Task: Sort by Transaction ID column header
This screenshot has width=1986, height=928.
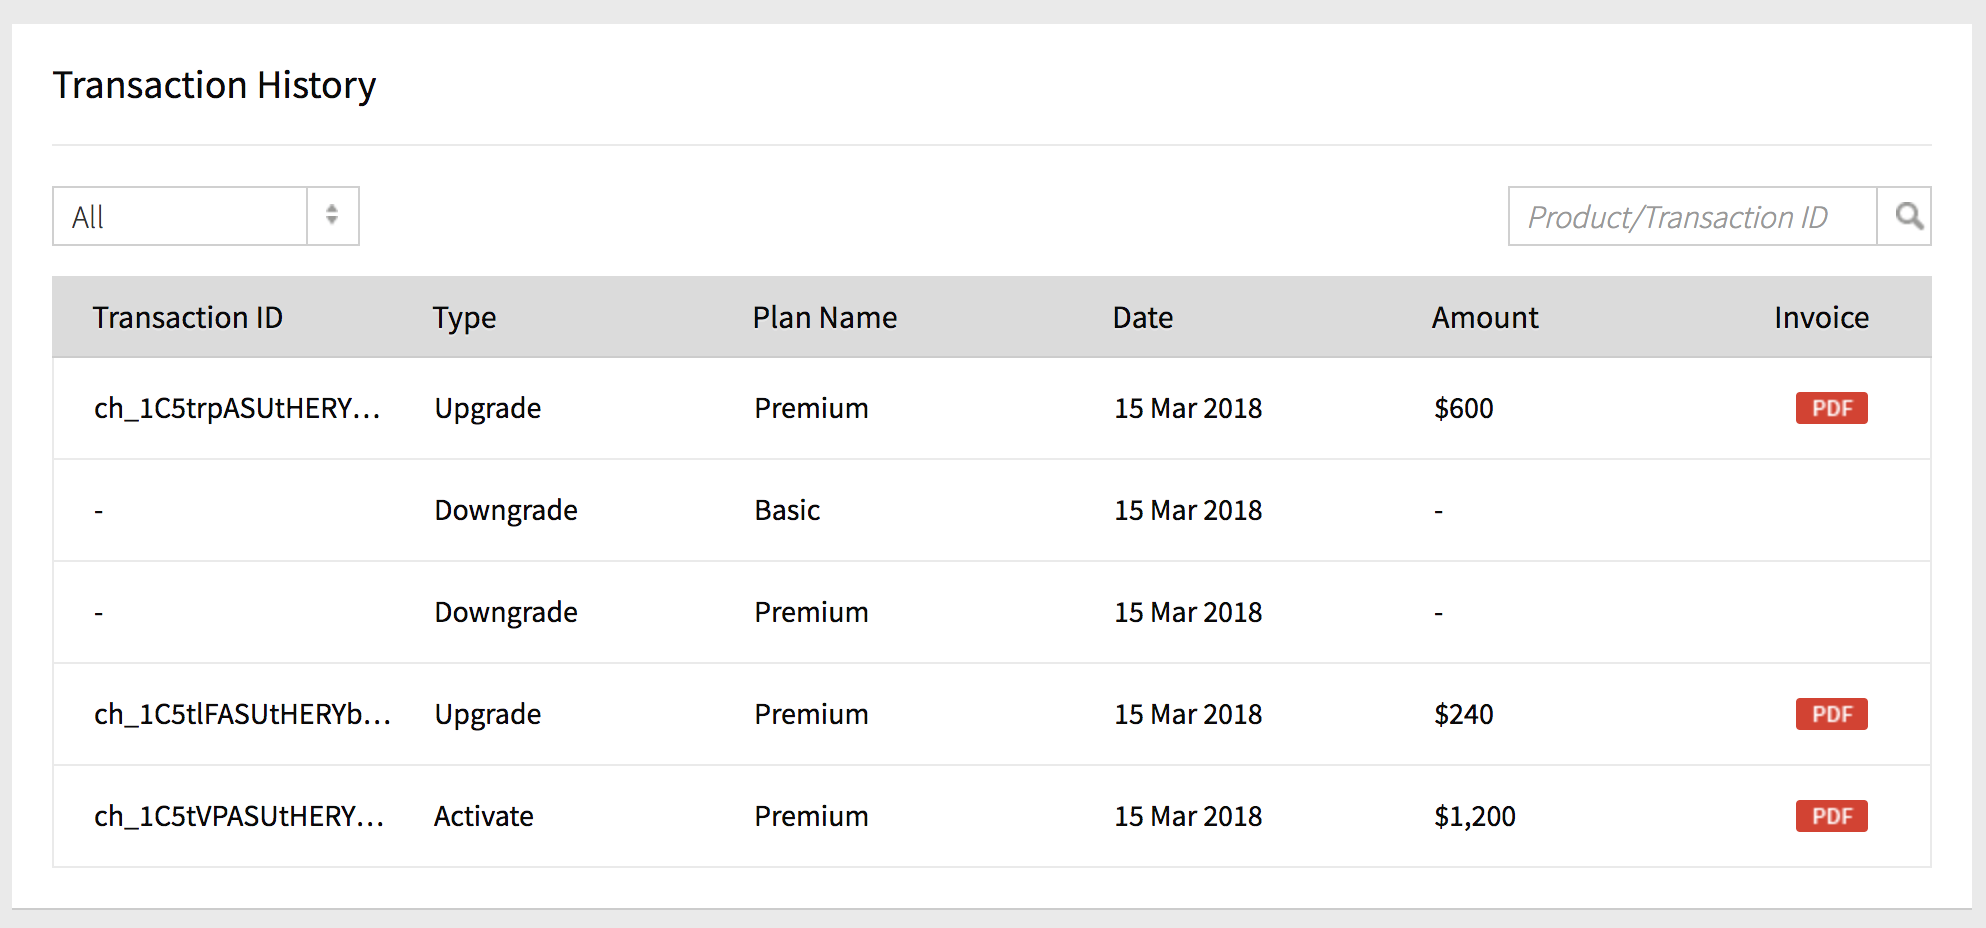Action: [x=188, y=318]
